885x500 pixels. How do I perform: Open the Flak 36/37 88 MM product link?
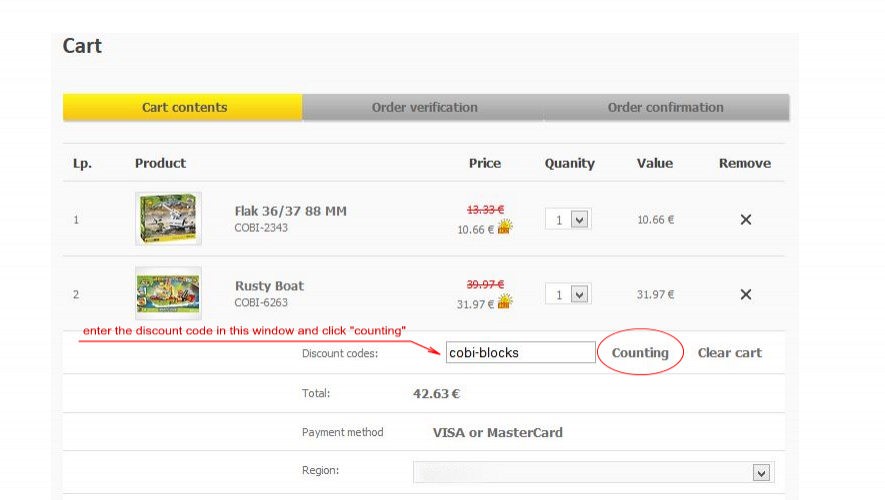pyautogui.click(x=290, y=211)
